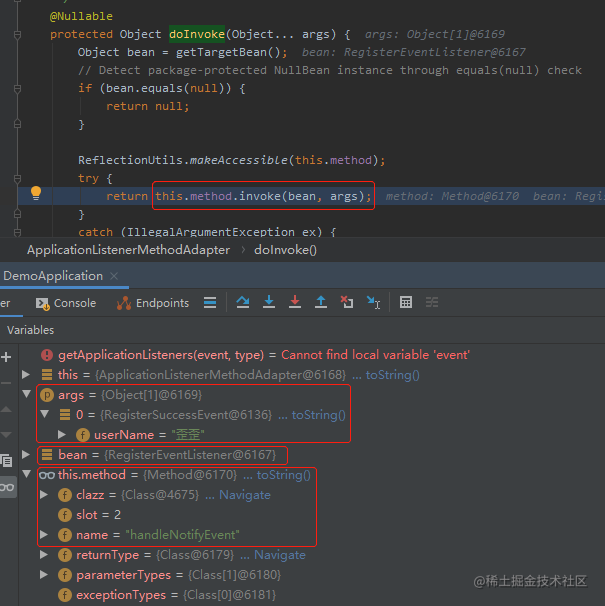Close the DemoApplication debug tab
This screenshot has height=606, width=605.
pos(114,276)
